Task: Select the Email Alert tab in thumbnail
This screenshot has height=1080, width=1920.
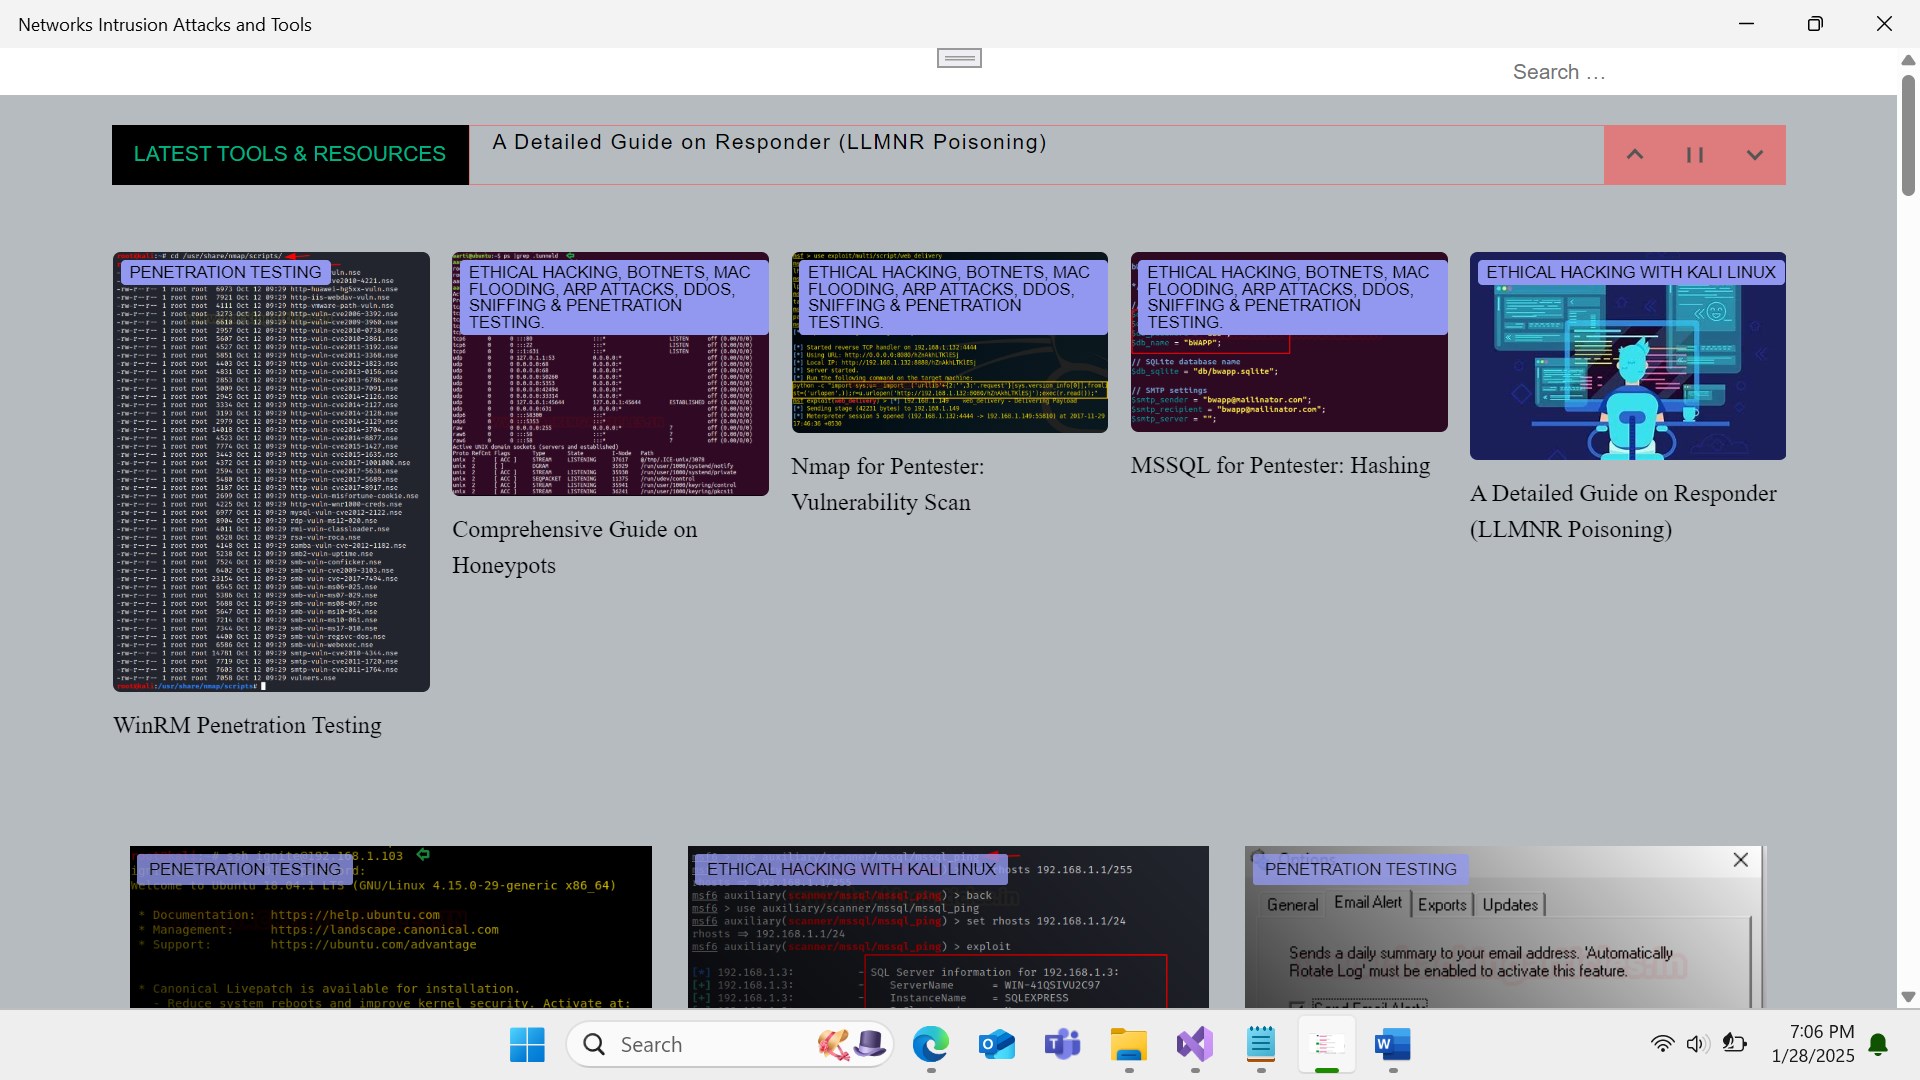Action: pyautogui.click(x=1368, y=903)
